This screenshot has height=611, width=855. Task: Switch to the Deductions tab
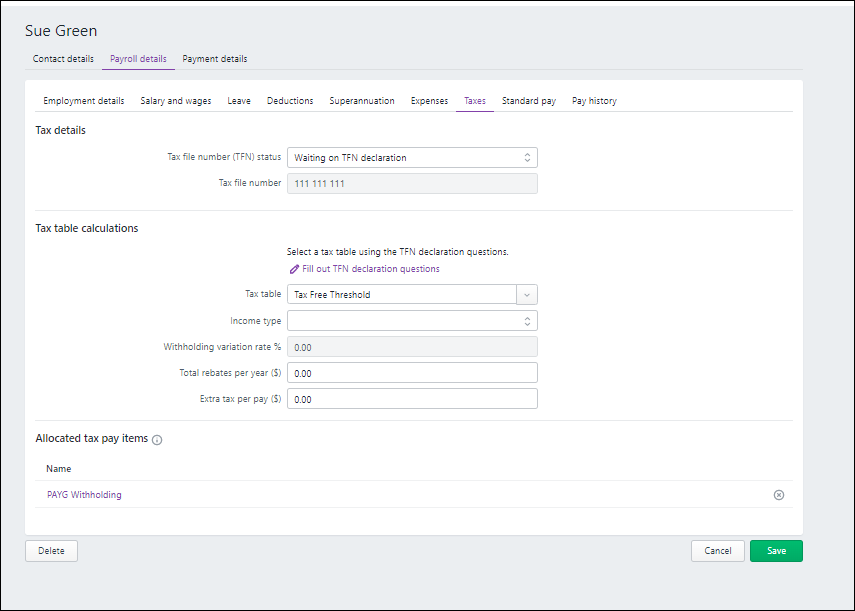click(x=290, y=100)
